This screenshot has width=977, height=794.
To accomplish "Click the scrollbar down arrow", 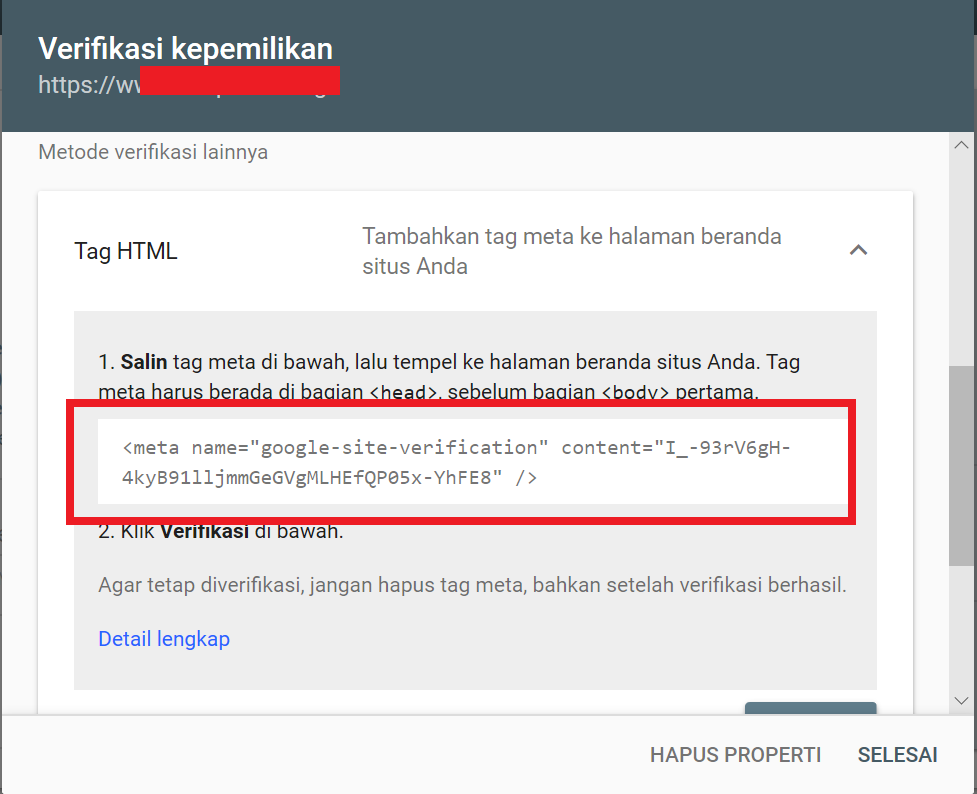I will pyautogui.click(x=961, y=700).
